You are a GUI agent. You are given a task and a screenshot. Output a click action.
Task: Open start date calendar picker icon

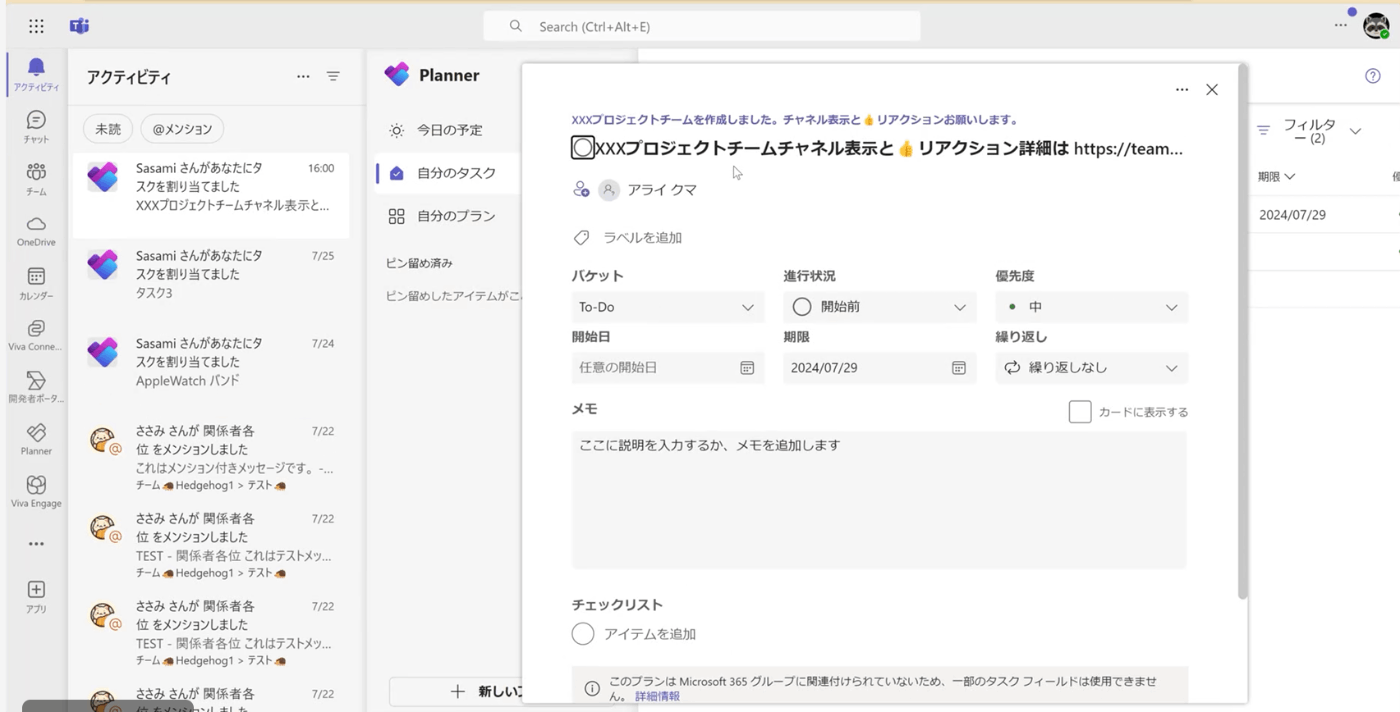point(747,368)
